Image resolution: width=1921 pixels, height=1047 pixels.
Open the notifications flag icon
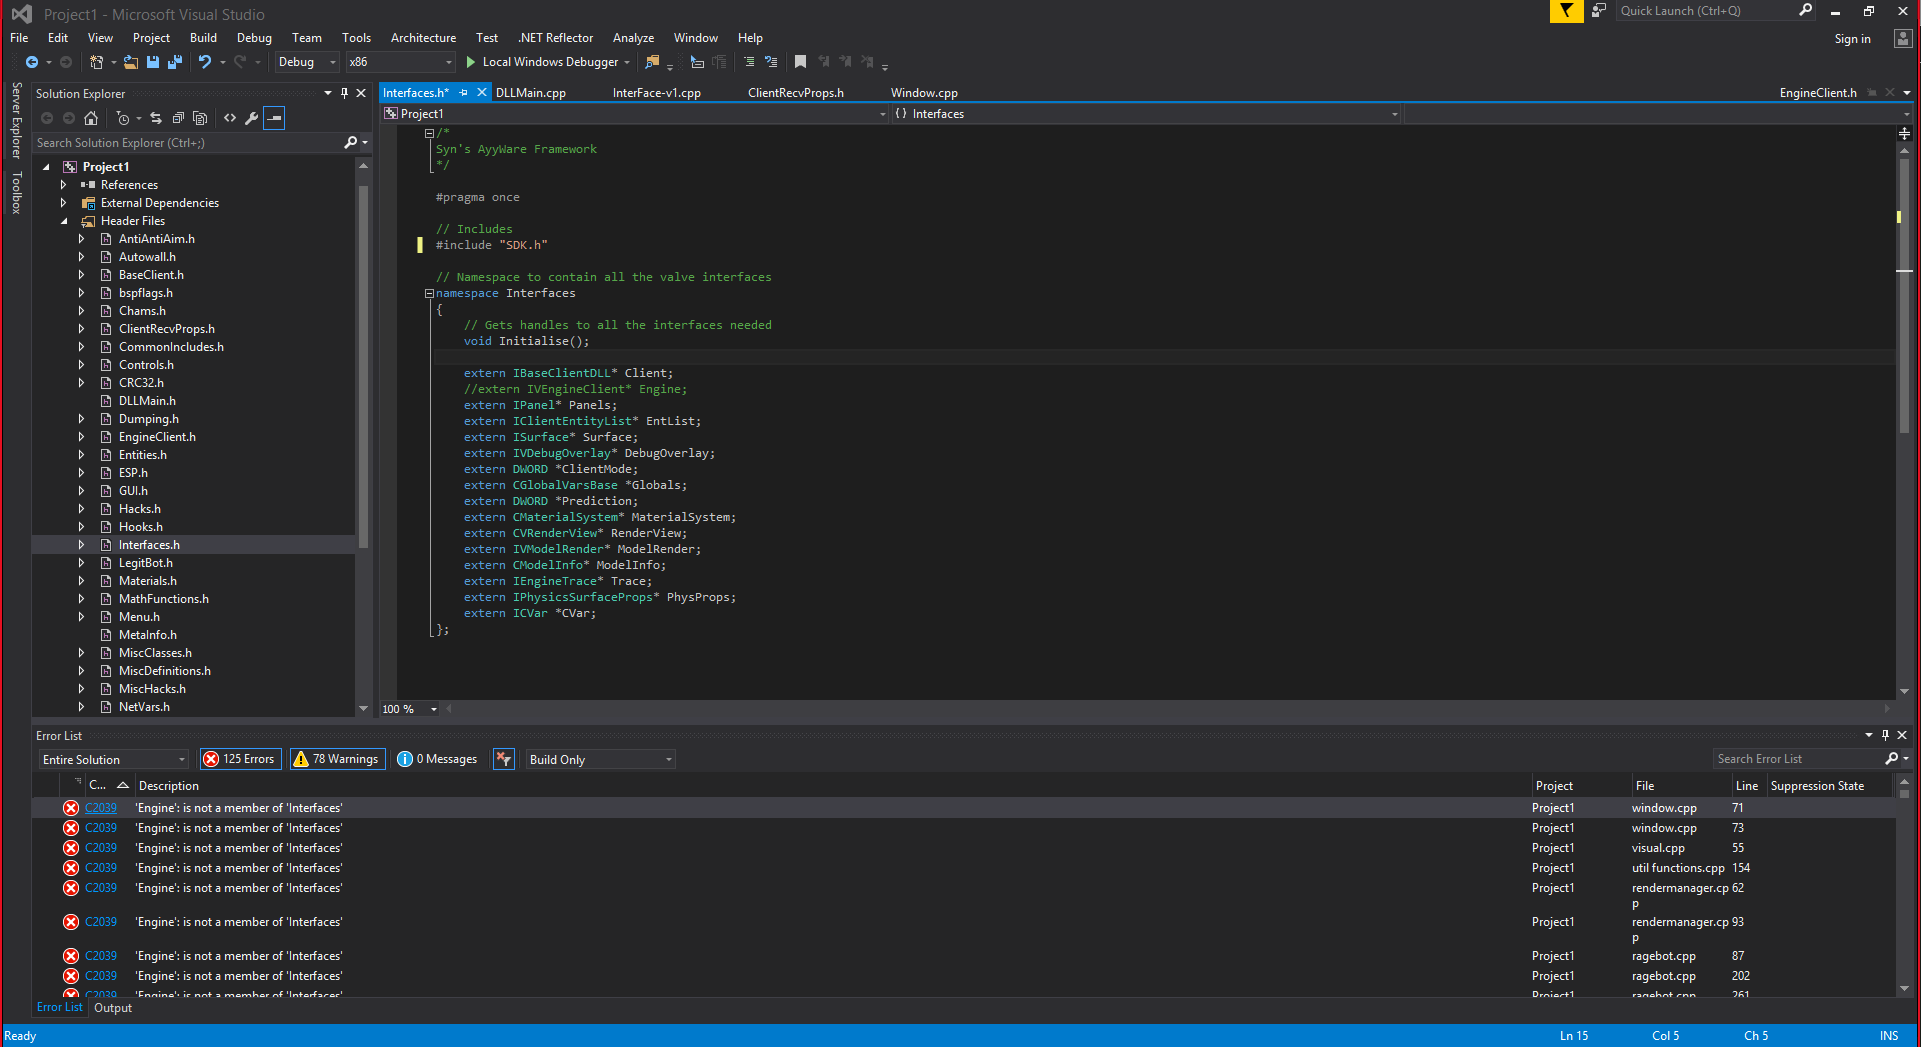1566,11
